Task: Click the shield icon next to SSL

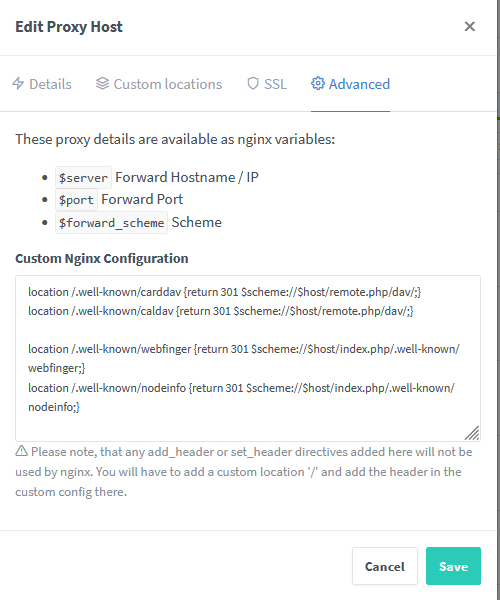Action: click(x=253, y=83)
